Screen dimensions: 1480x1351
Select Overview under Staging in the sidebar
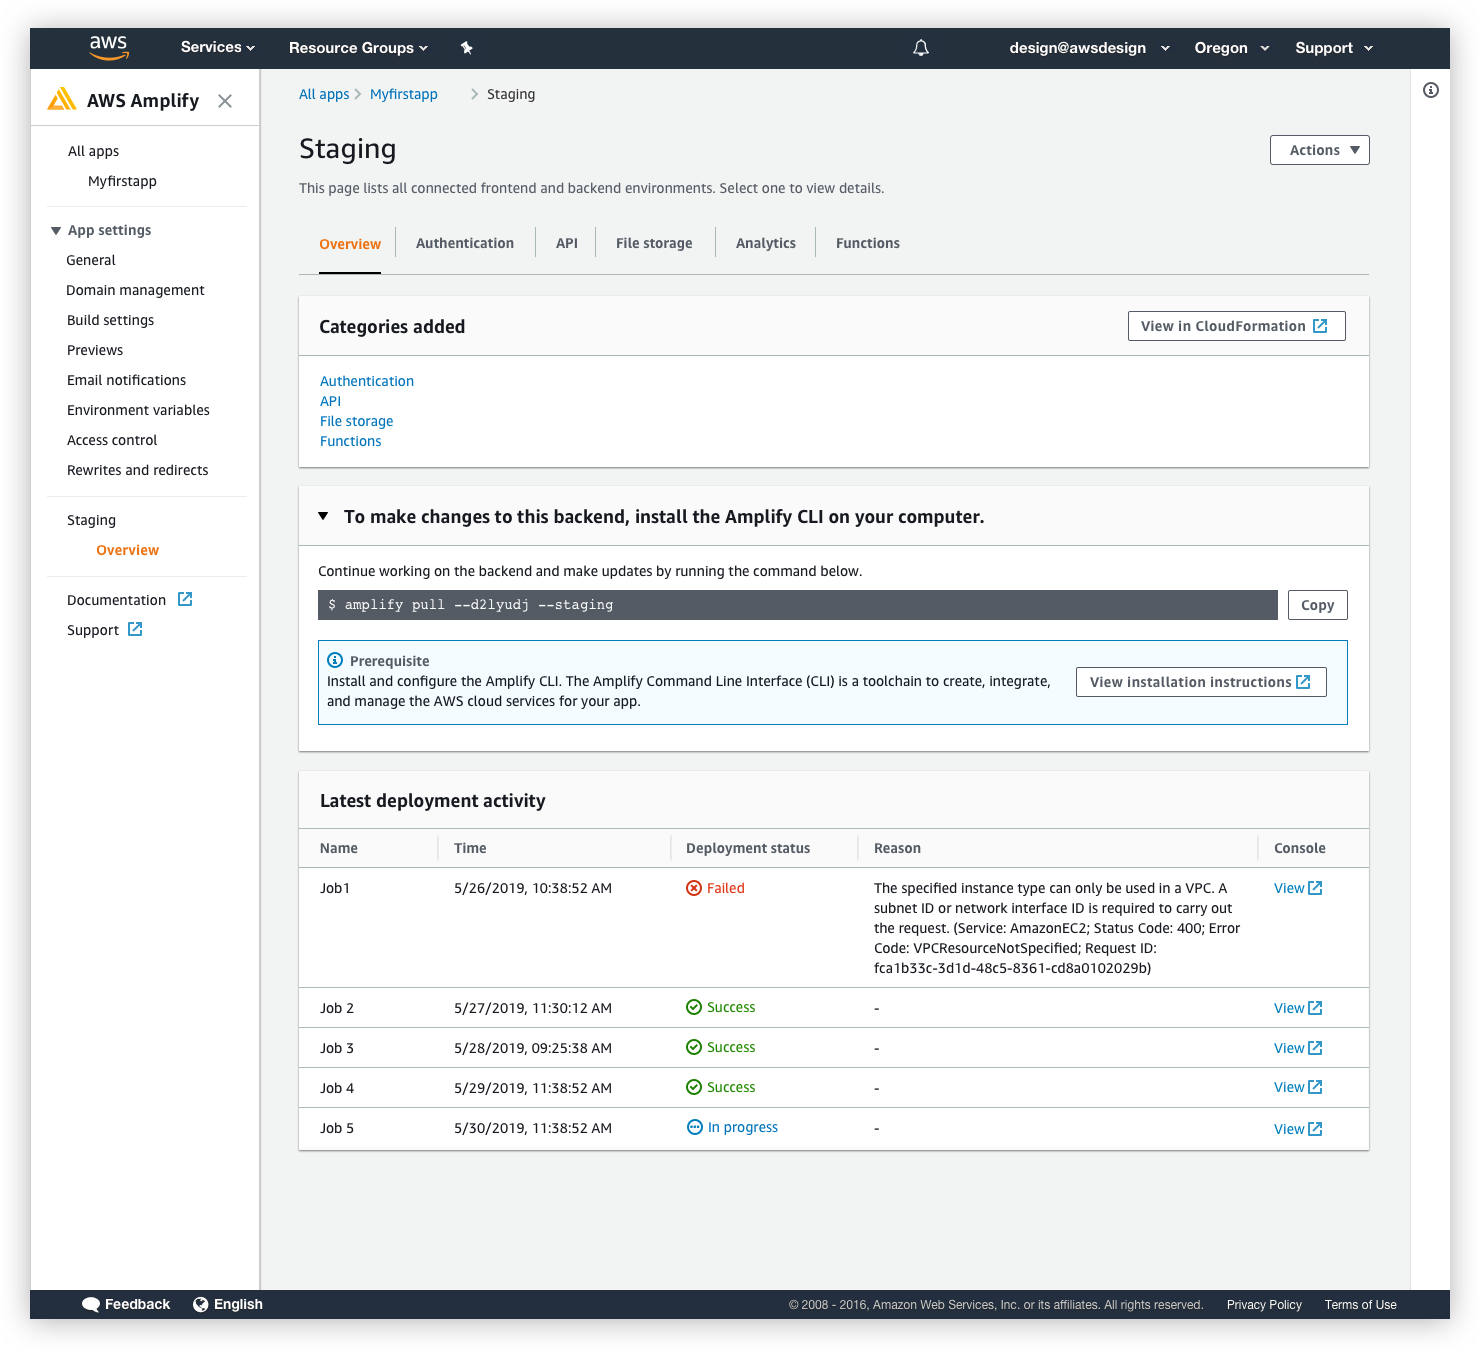(x=127, y=550)
